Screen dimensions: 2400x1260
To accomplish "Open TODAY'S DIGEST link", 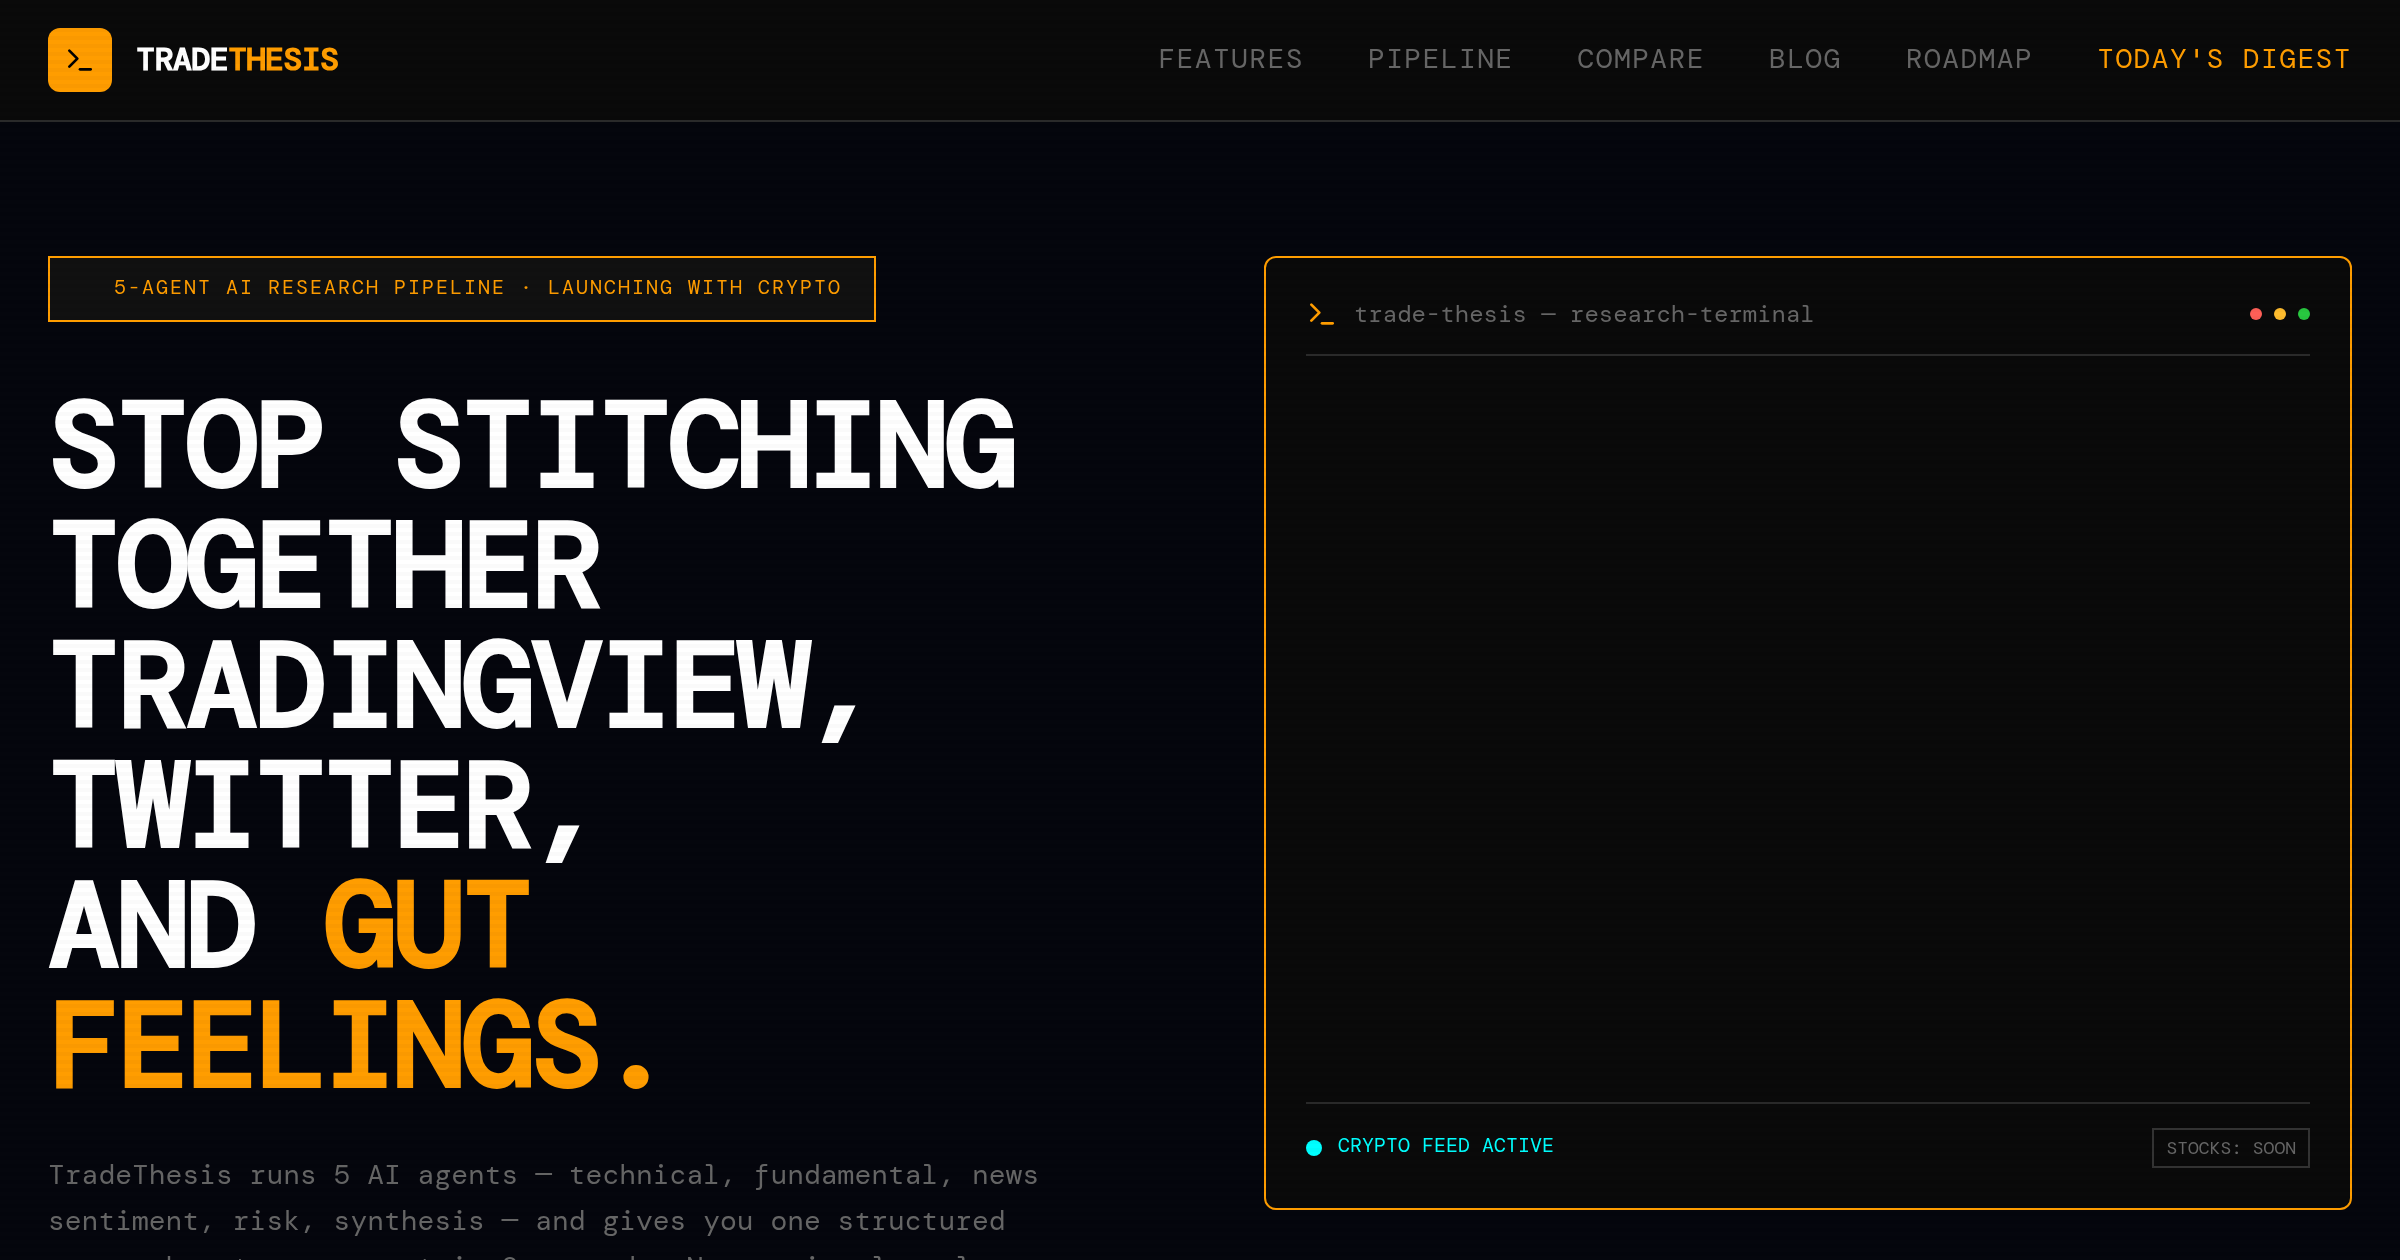I will 2223,59.
